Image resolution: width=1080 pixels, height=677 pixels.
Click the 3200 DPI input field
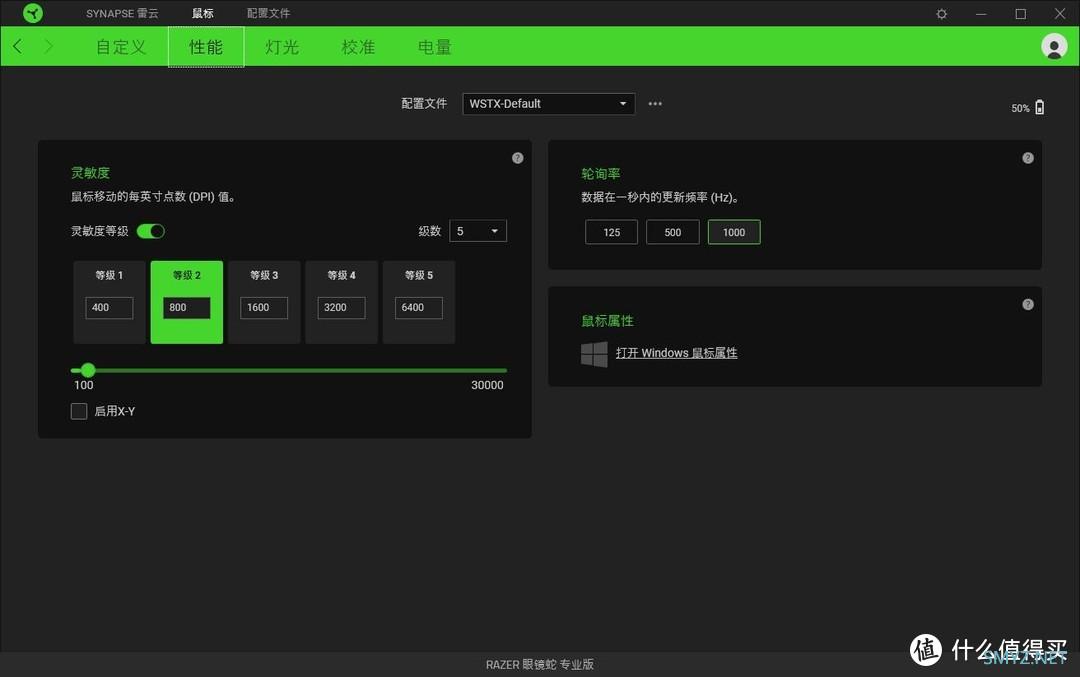coord(342,308)
